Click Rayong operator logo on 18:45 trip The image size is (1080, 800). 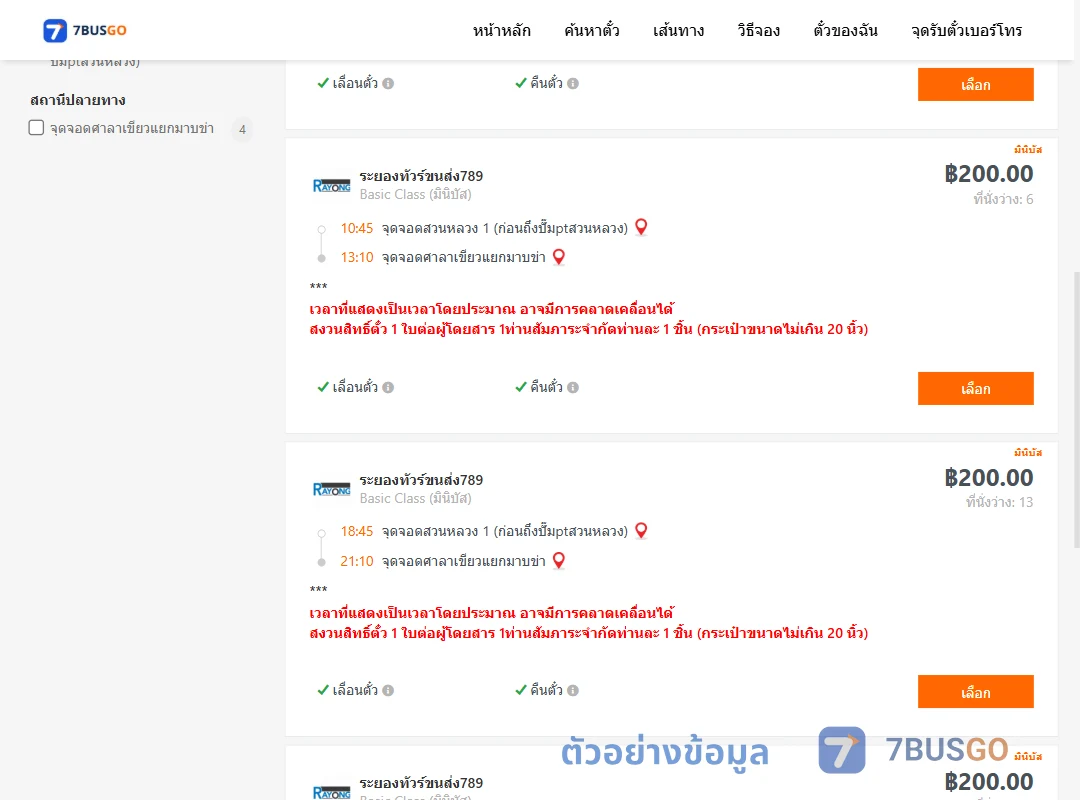(331, 489)
